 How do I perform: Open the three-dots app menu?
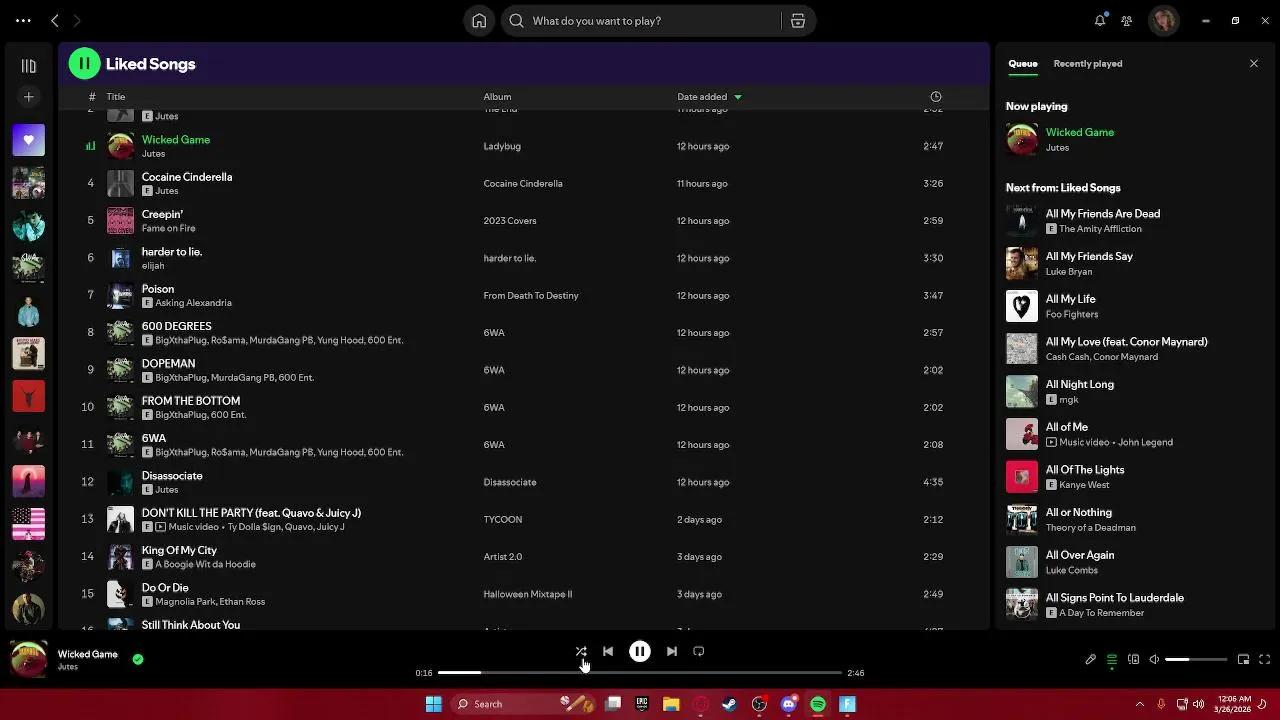[x=23, y=21]
